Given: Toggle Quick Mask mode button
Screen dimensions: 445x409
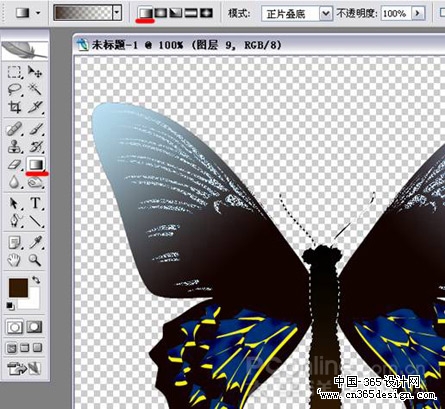Looking at the screenshot, I should pos(34,327).
